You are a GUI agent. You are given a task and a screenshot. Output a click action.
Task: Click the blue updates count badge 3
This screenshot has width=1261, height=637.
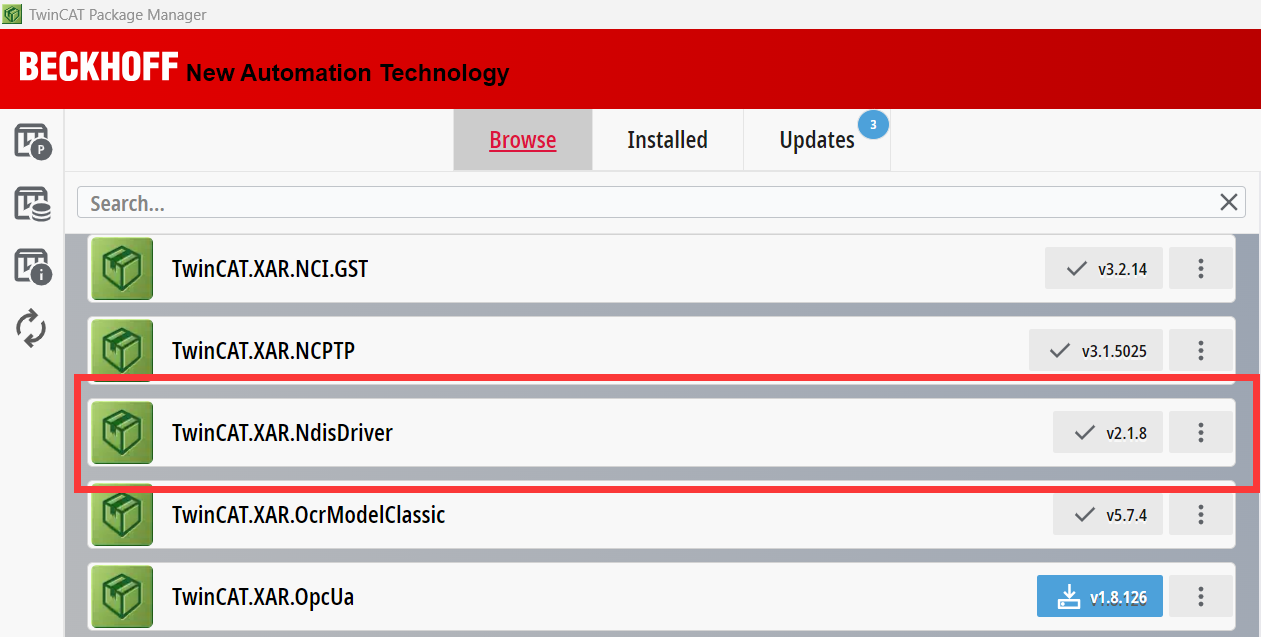point(873,125)
